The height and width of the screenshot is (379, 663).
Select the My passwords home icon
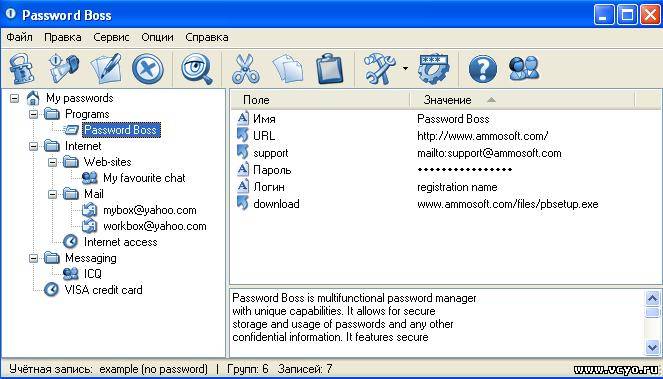(33, 98)
